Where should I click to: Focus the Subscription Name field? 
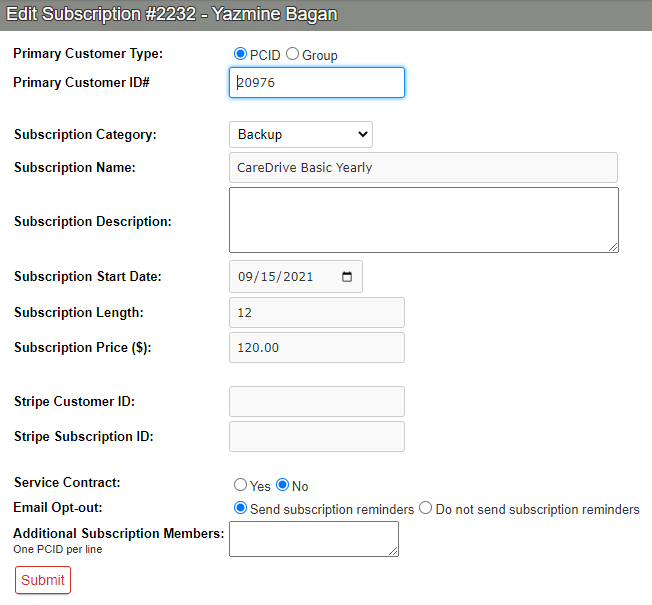(x=423, y=167)
